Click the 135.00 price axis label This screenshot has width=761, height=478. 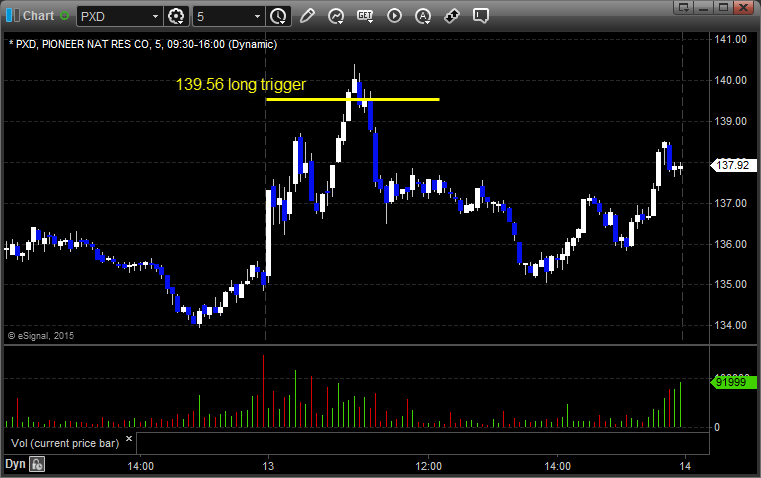point(730,284)
